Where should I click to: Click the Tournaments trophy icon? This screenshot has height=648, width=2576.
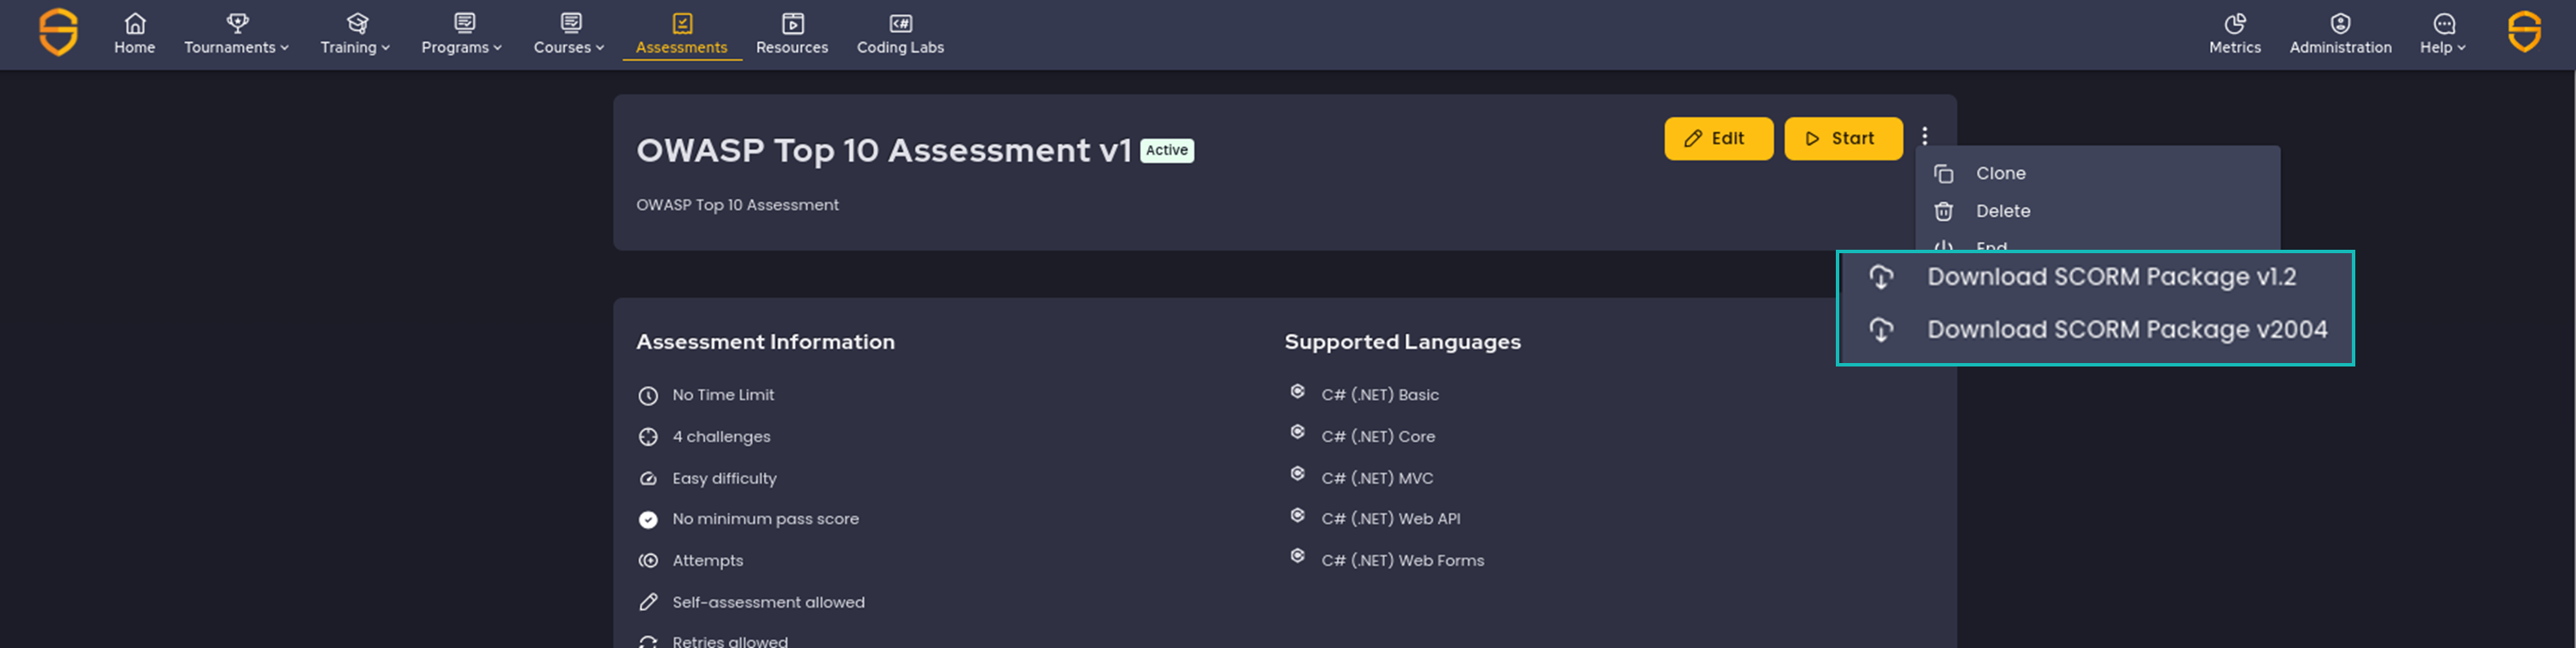coord(236,22)
